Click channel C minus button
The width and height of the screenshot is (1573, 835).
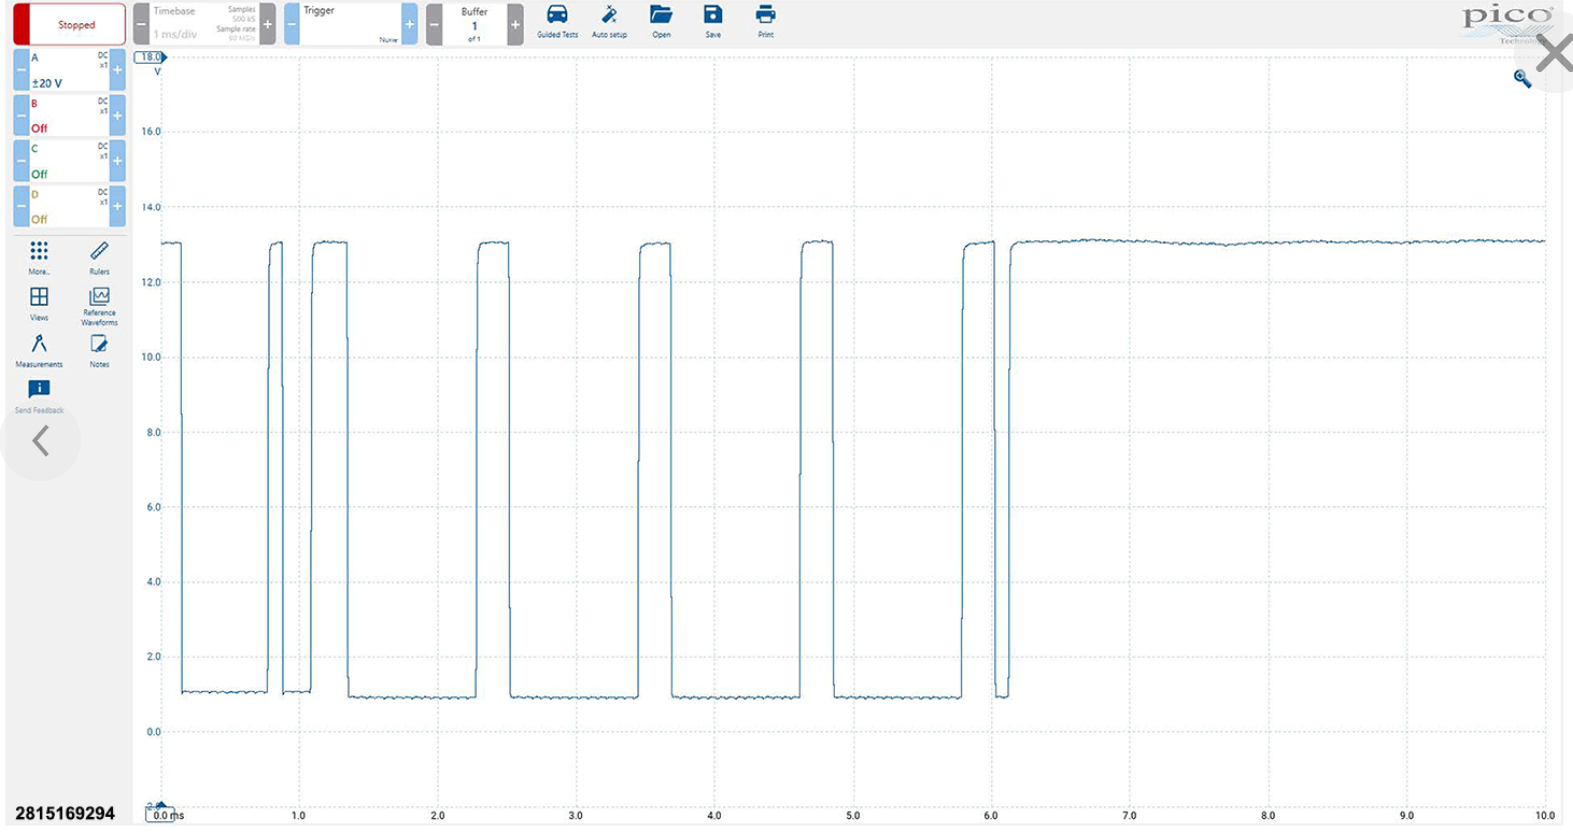tap(21, 161)
